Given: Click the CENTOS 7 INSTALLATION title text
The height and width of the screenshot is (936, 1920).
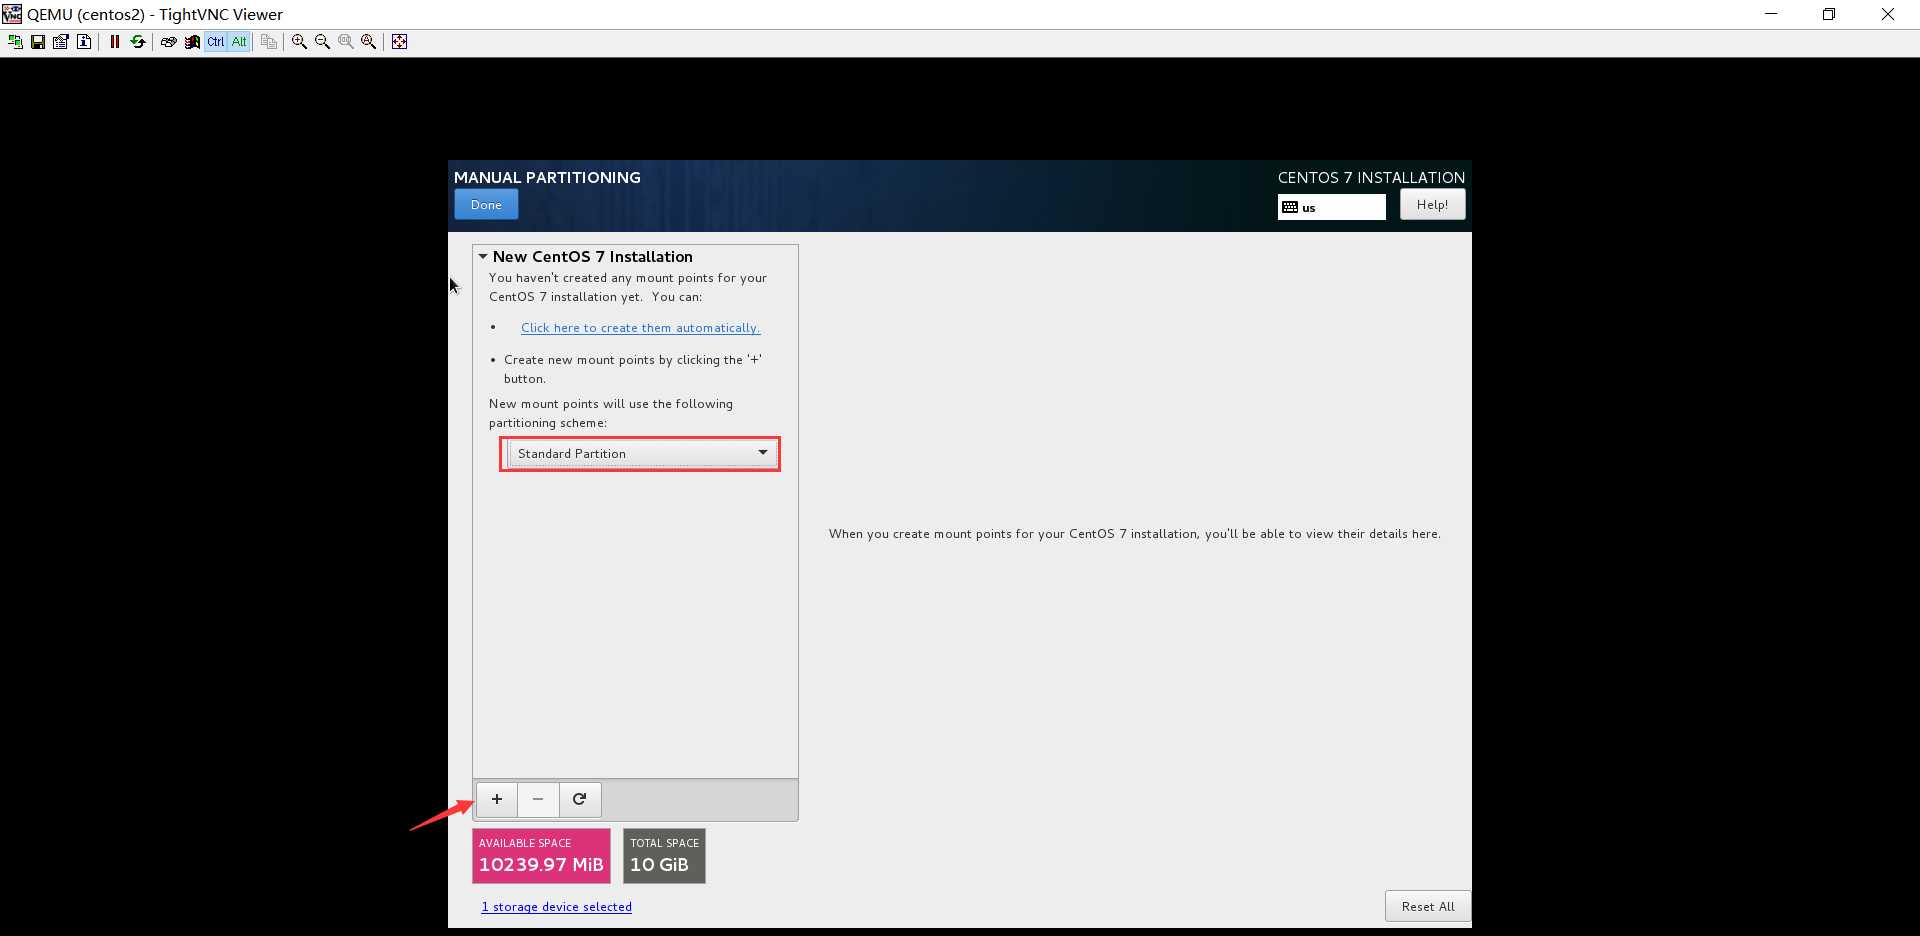Looking at the screenshot, I should click(x=1371, y=177).
